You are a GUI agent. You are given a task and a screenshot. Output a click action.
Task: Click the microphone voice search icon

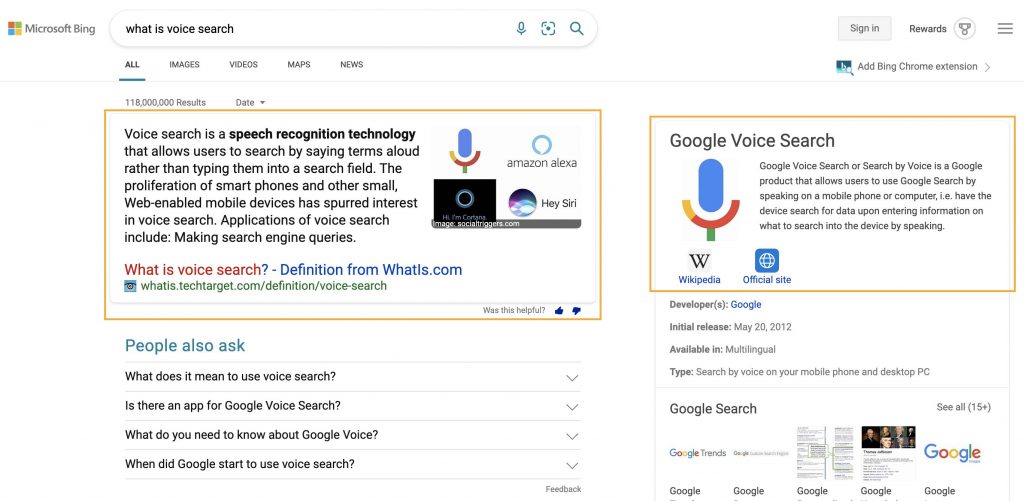coord(520,28)
